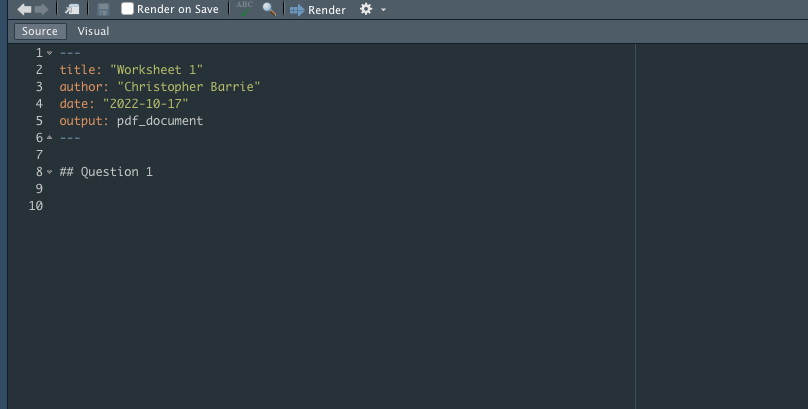This screenshot has width=808, height=409.
Task: Click the Render on Save label
Action: click(x=177, y=9)
